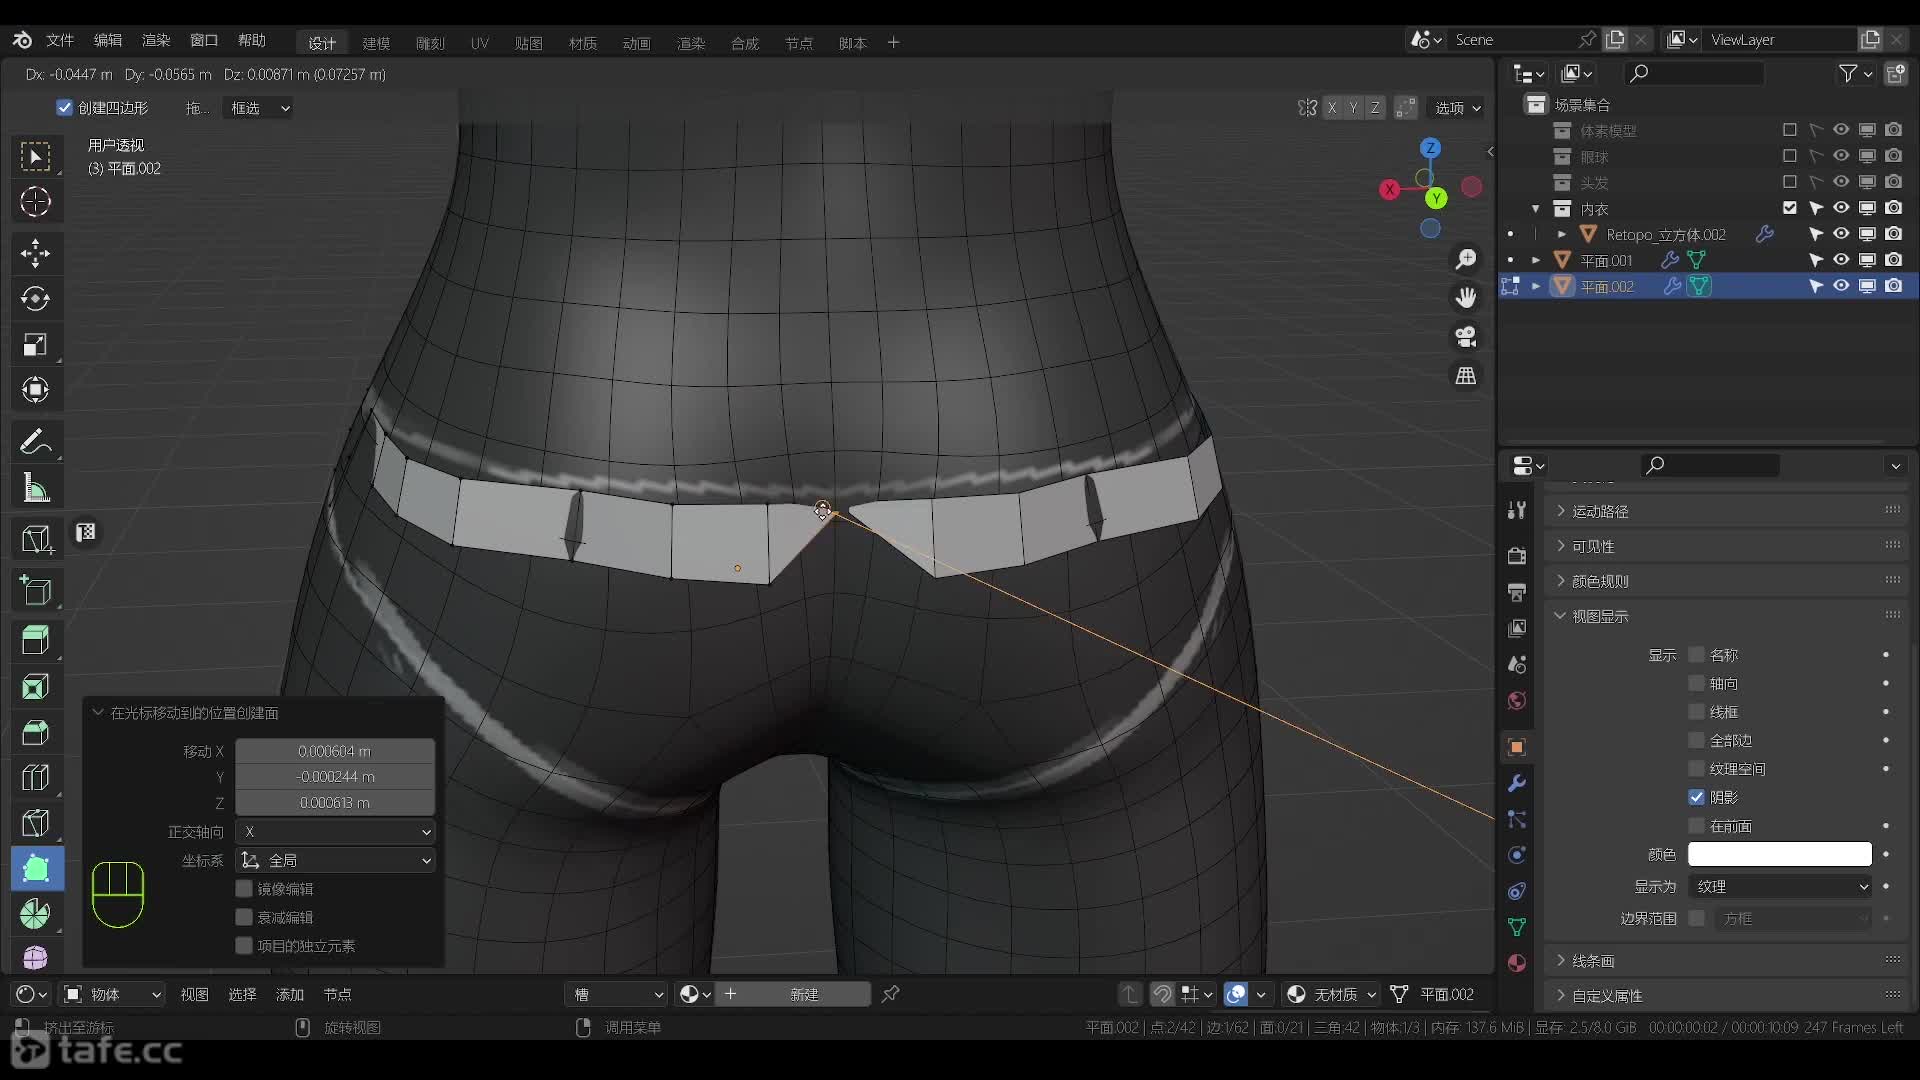
Task: Enable the 衰减编辑 checkbox
Action: coord(244,917)
